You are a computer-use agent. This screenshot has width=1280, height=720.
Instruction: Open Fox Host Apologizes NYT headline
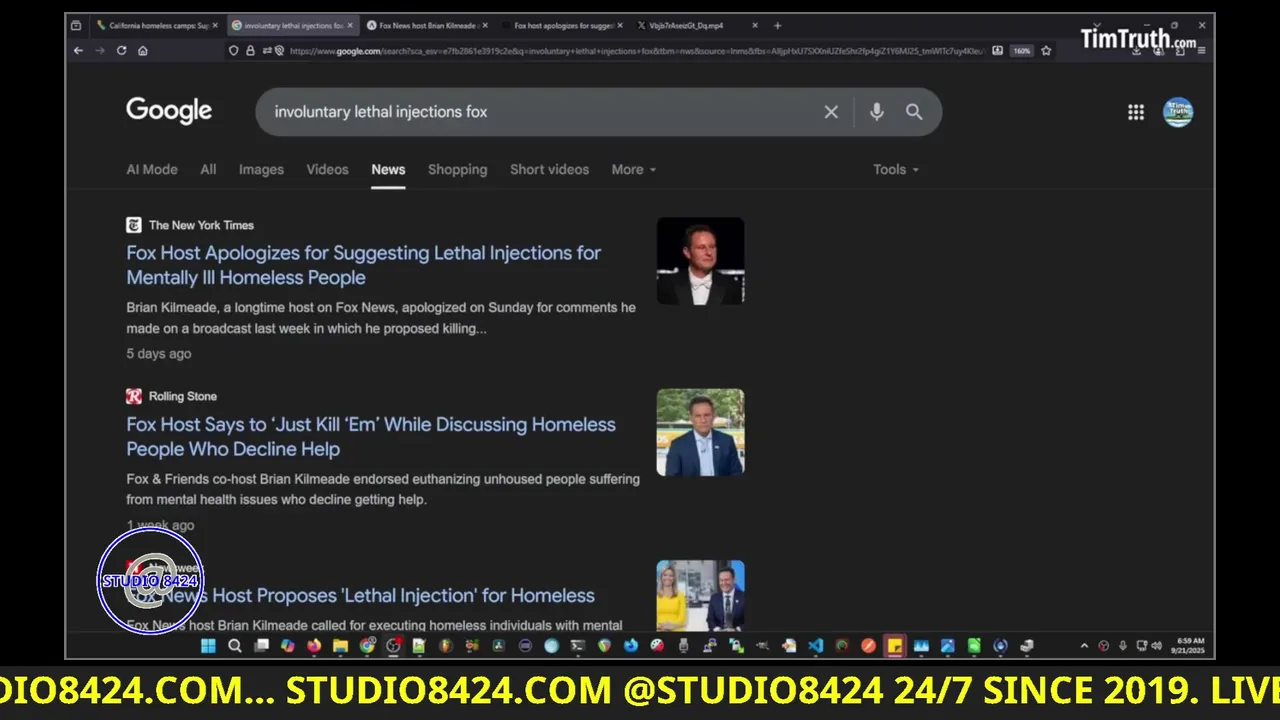tap(364, 265)
